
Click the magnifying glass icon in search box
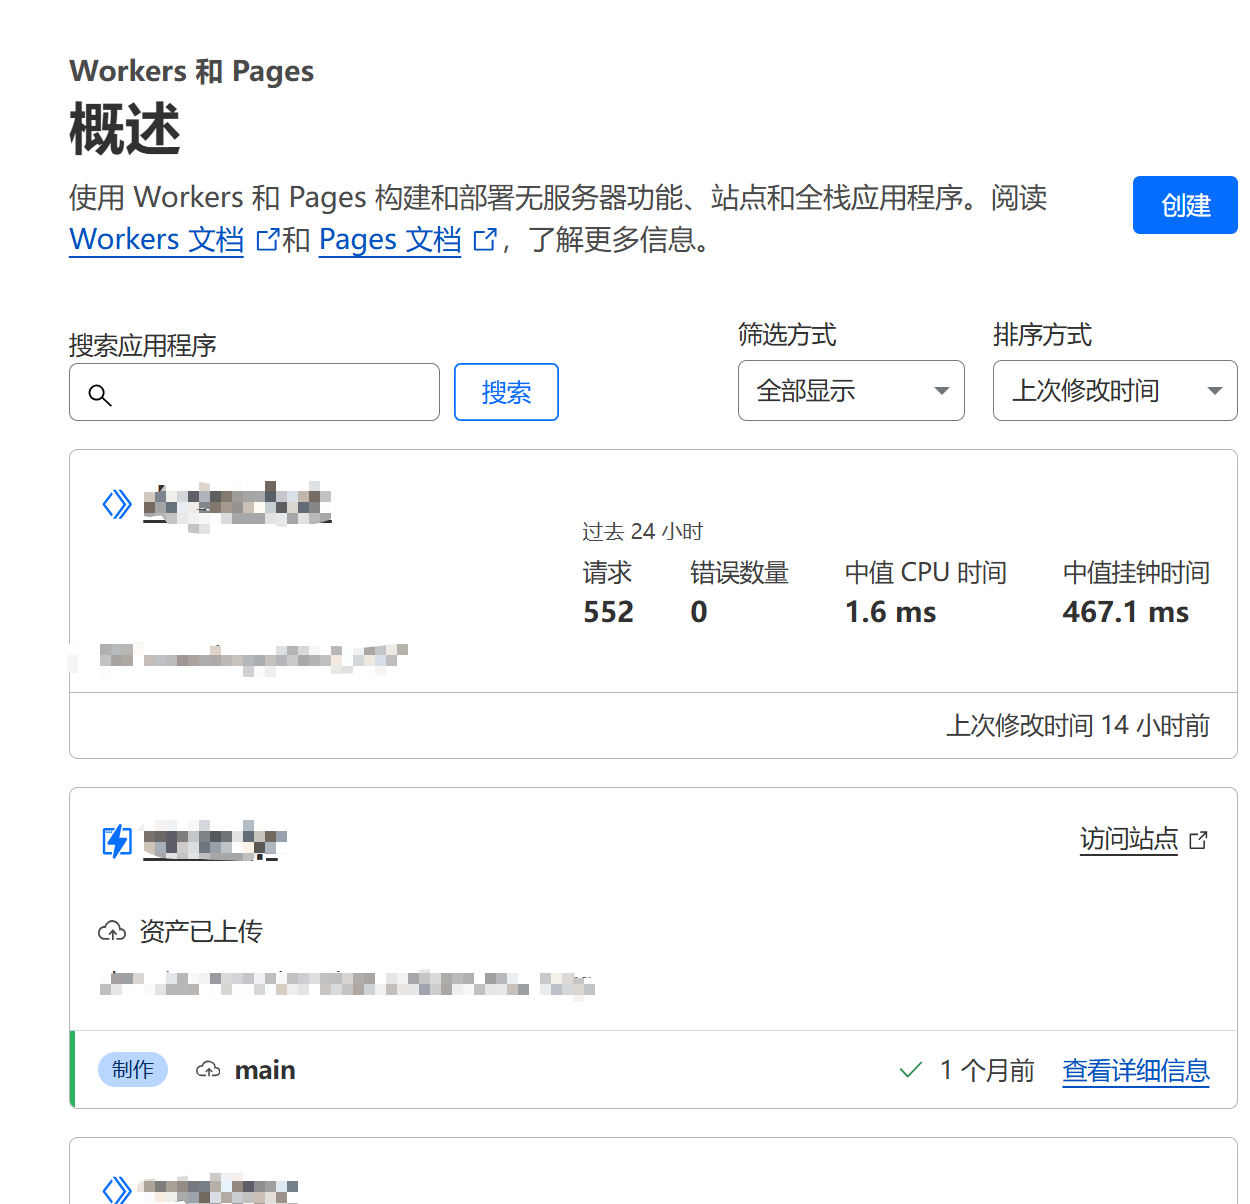coord(100,395)
